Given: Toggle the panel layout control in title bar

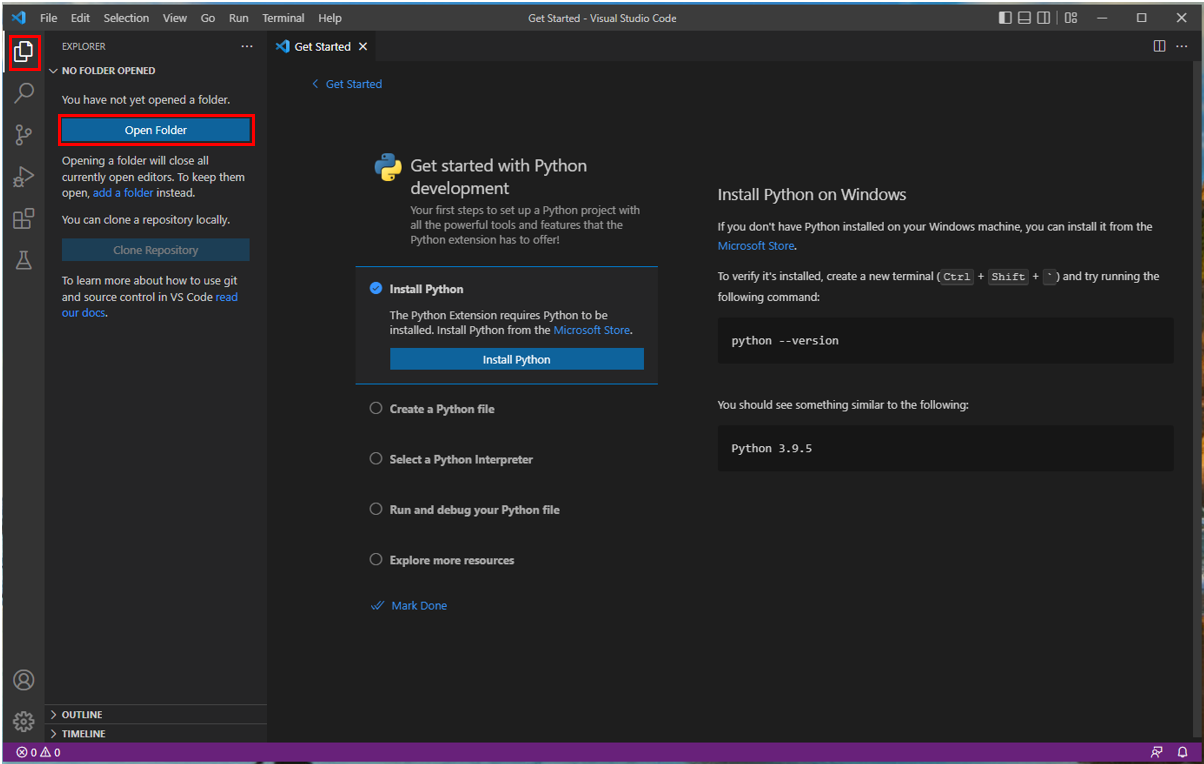Looking at the screenshot, I should coord(1023,17).
